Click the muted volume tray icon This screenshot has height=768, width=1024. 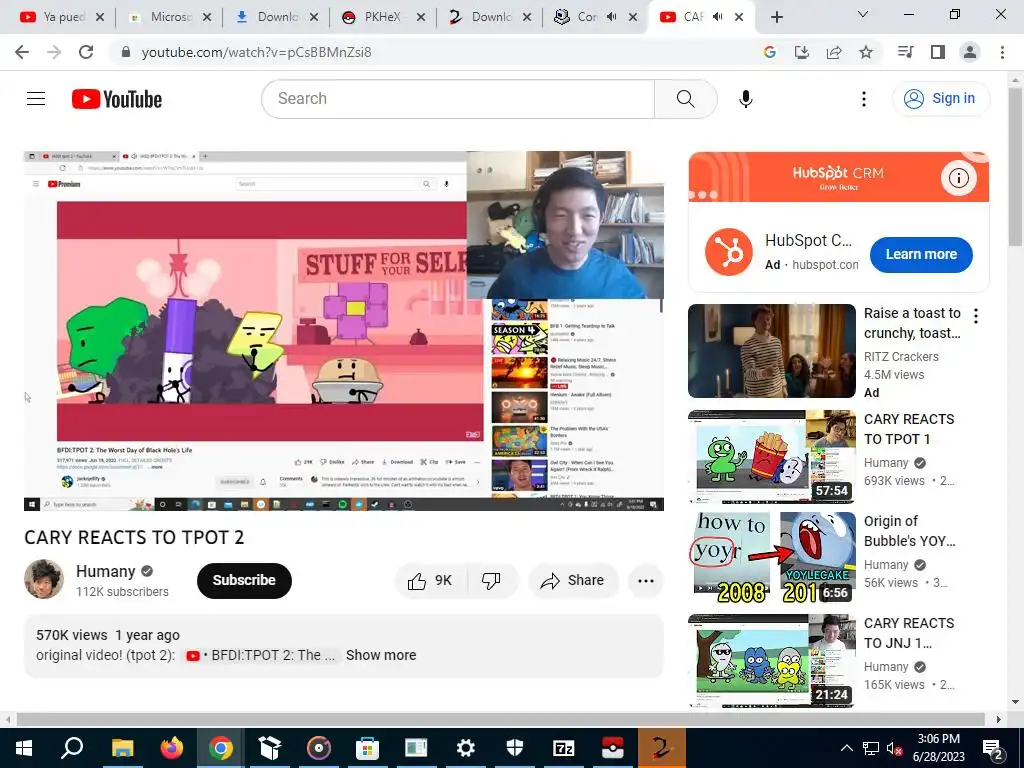coord(895,748)
